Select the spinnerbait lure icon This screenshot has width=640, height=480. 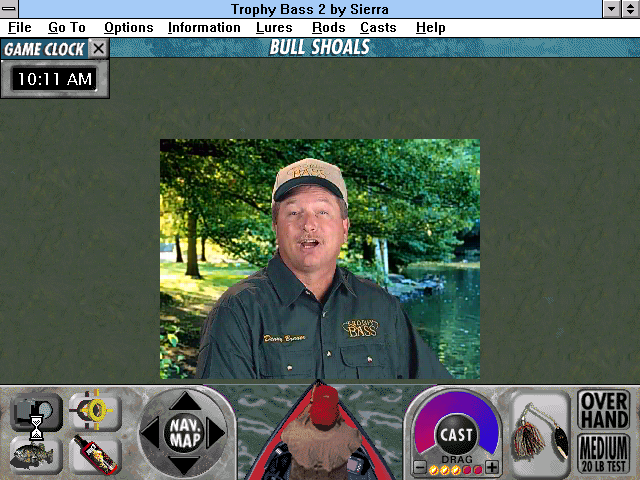tap(540, 434)
